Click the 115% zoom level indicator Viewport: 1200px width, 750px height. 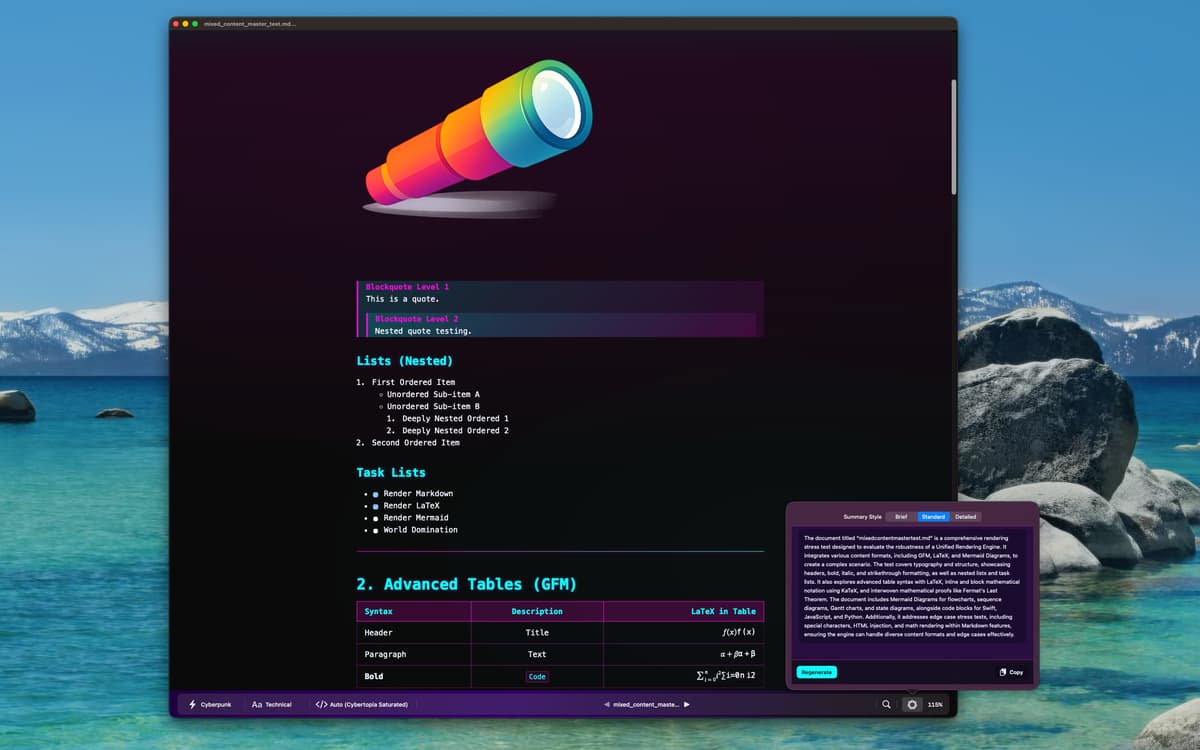(x=935, y=704)
